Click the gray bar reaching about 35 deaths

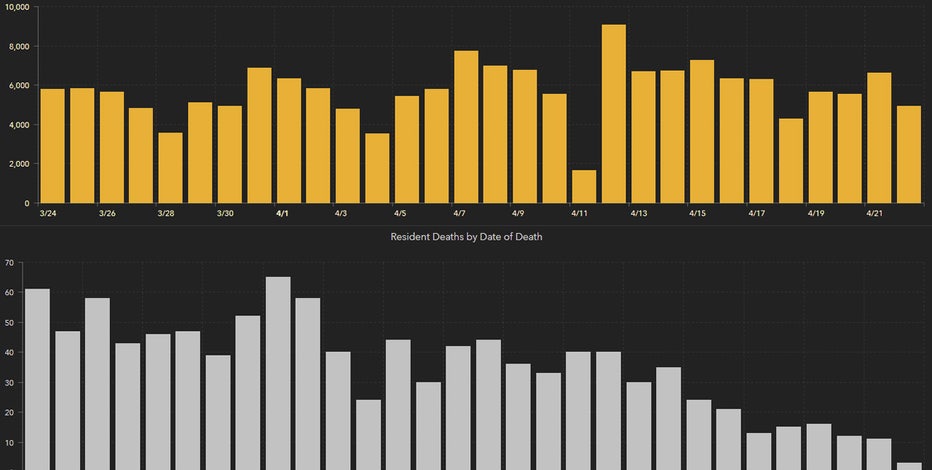669,418
